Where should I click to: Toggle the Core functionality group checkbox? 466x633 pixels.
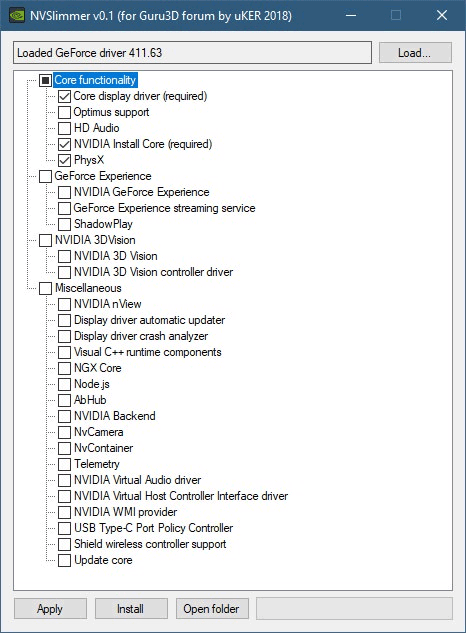point(45,80)
